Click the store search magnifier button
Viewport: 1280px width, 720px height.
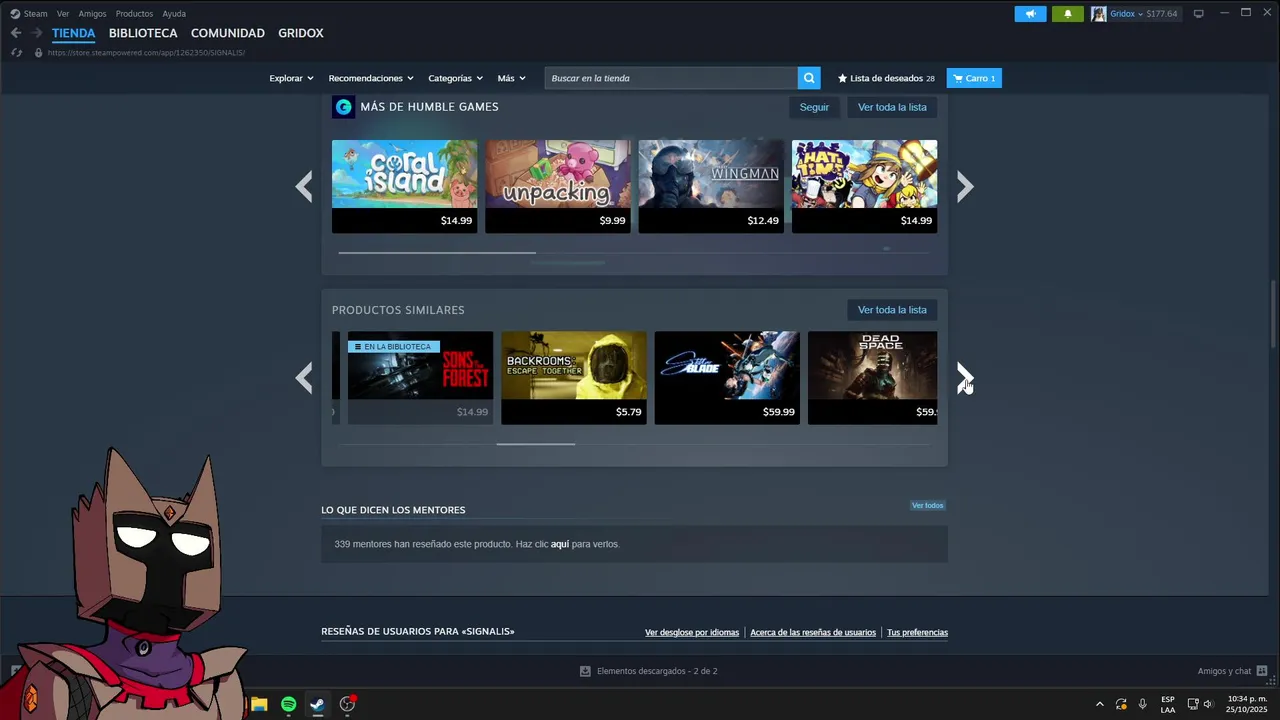pyautogui.click(x=809, y=78)
